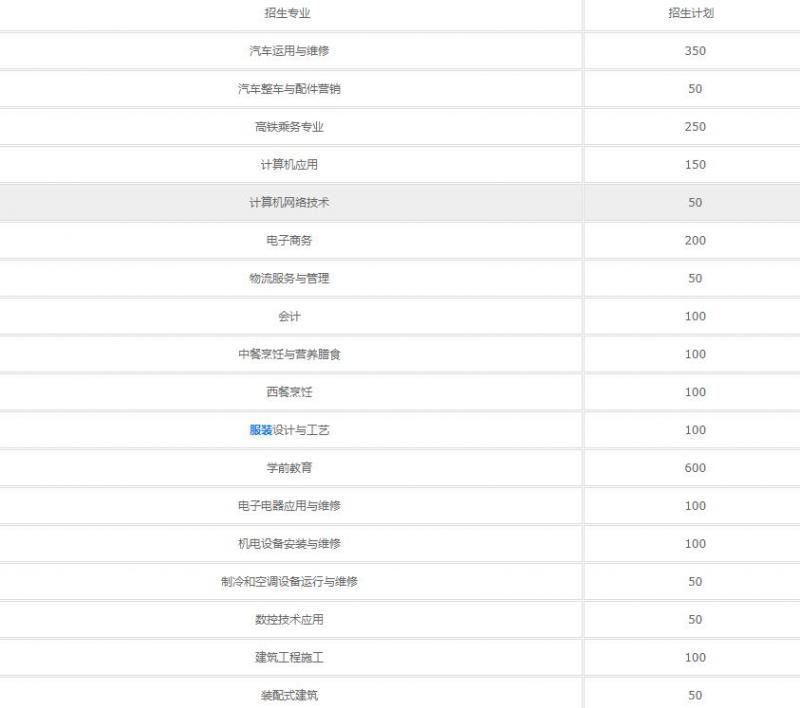
Task: Click the 电子商务 major text
Action: (288, 241)
